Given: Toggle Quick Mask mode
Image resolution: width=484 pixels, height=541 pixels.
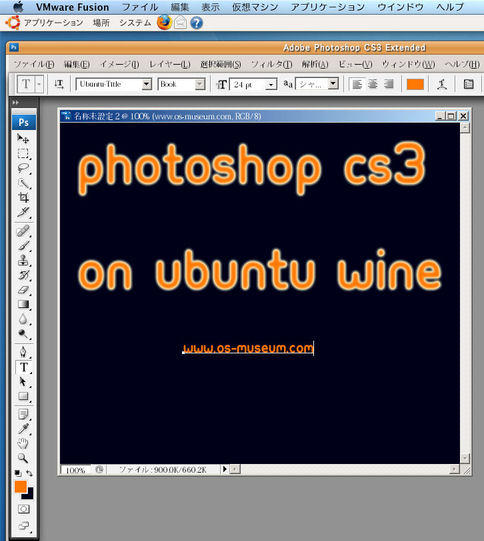Looking at the screenshot, I should coord(24,509).
